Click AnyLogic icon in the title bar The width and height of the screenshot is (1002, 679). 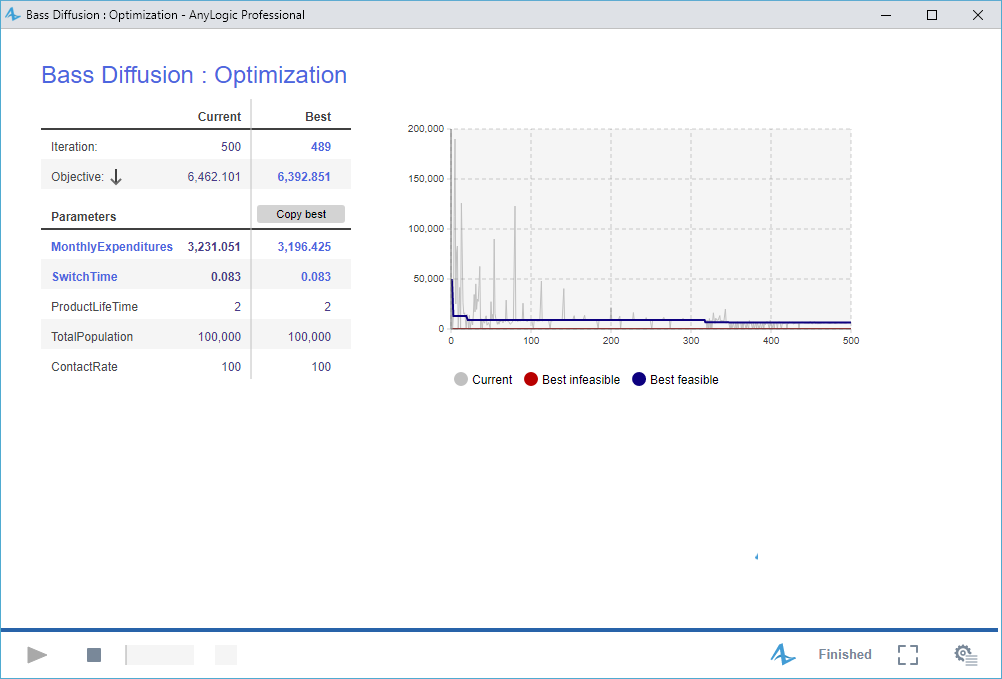tap(13, 15)
